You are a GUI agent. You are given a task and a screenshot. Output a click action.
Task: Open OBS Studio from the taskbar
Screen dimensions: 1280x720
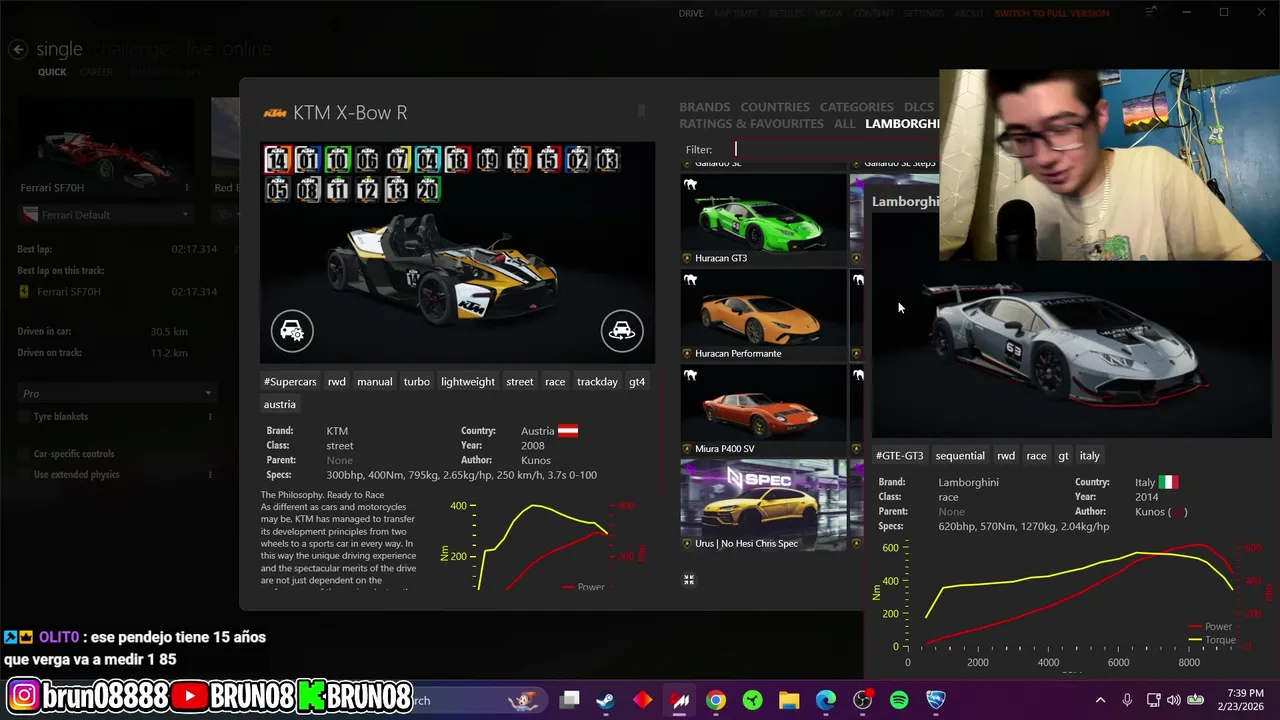click(x=863, y=700)
